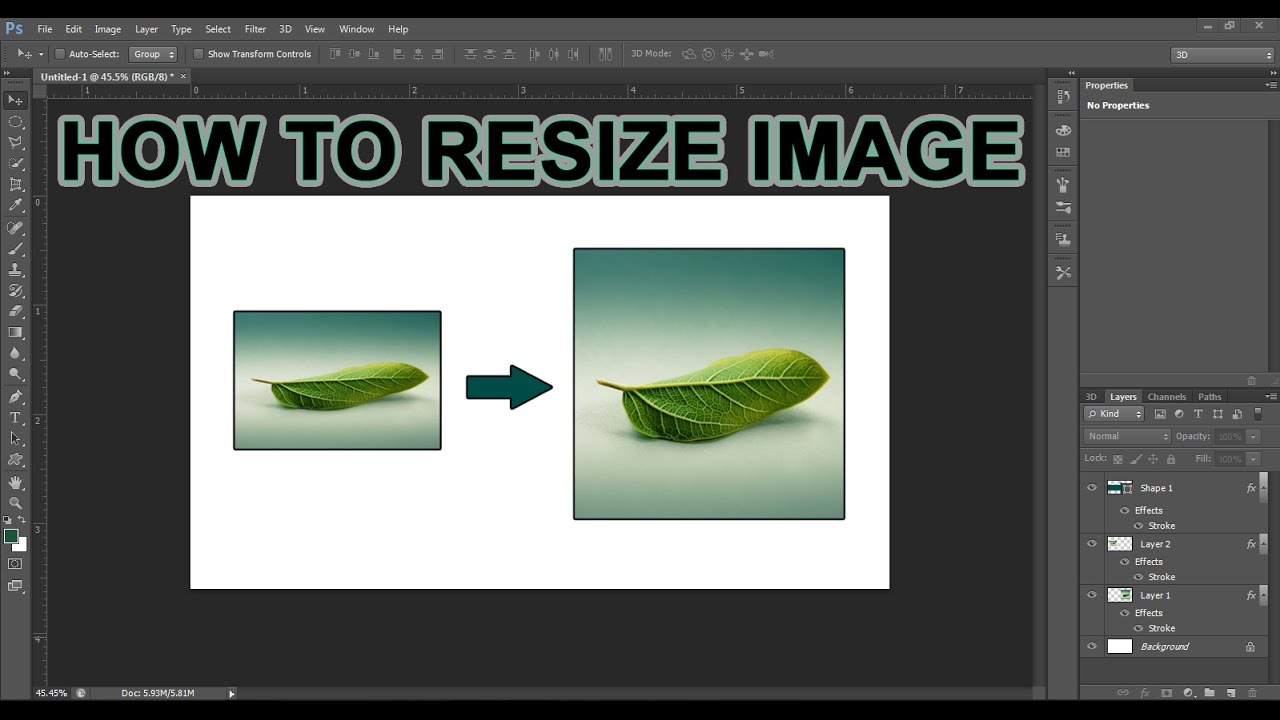Change screen mode icon in toolbox
The image size is (1280, 720).
(15, 587)
